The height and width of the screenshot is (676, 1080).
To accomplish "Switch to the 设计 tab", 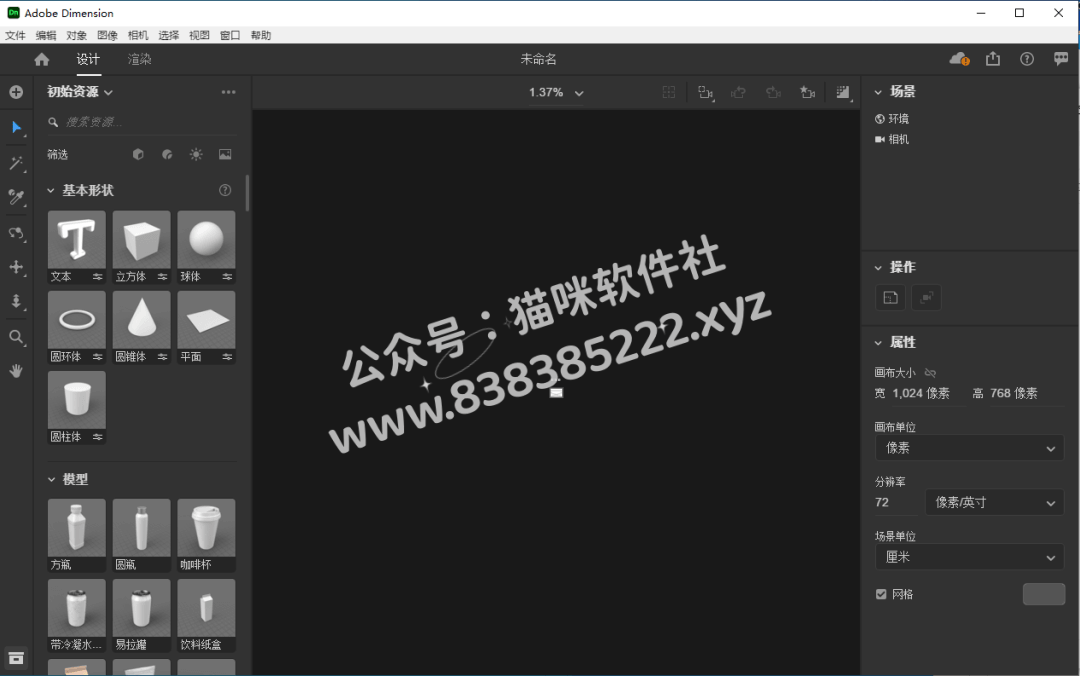I will [x=88, y=59].
